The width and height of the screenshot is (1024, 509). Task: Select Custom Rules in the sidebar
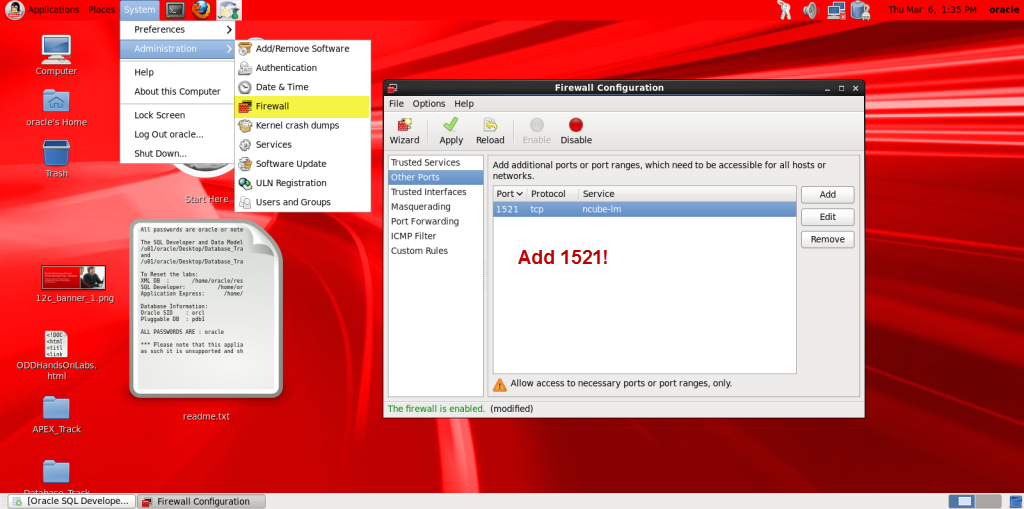click(436, 250)
